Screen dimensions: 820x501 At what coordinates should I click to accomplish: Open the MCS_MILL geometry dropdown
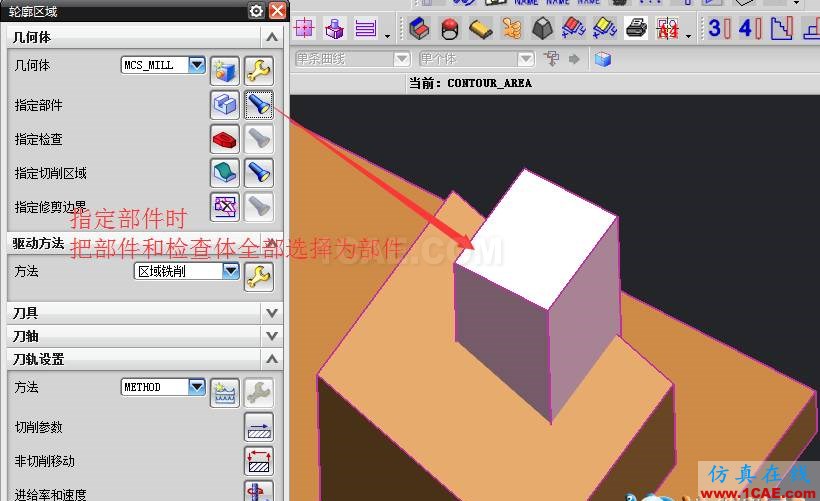197,65
